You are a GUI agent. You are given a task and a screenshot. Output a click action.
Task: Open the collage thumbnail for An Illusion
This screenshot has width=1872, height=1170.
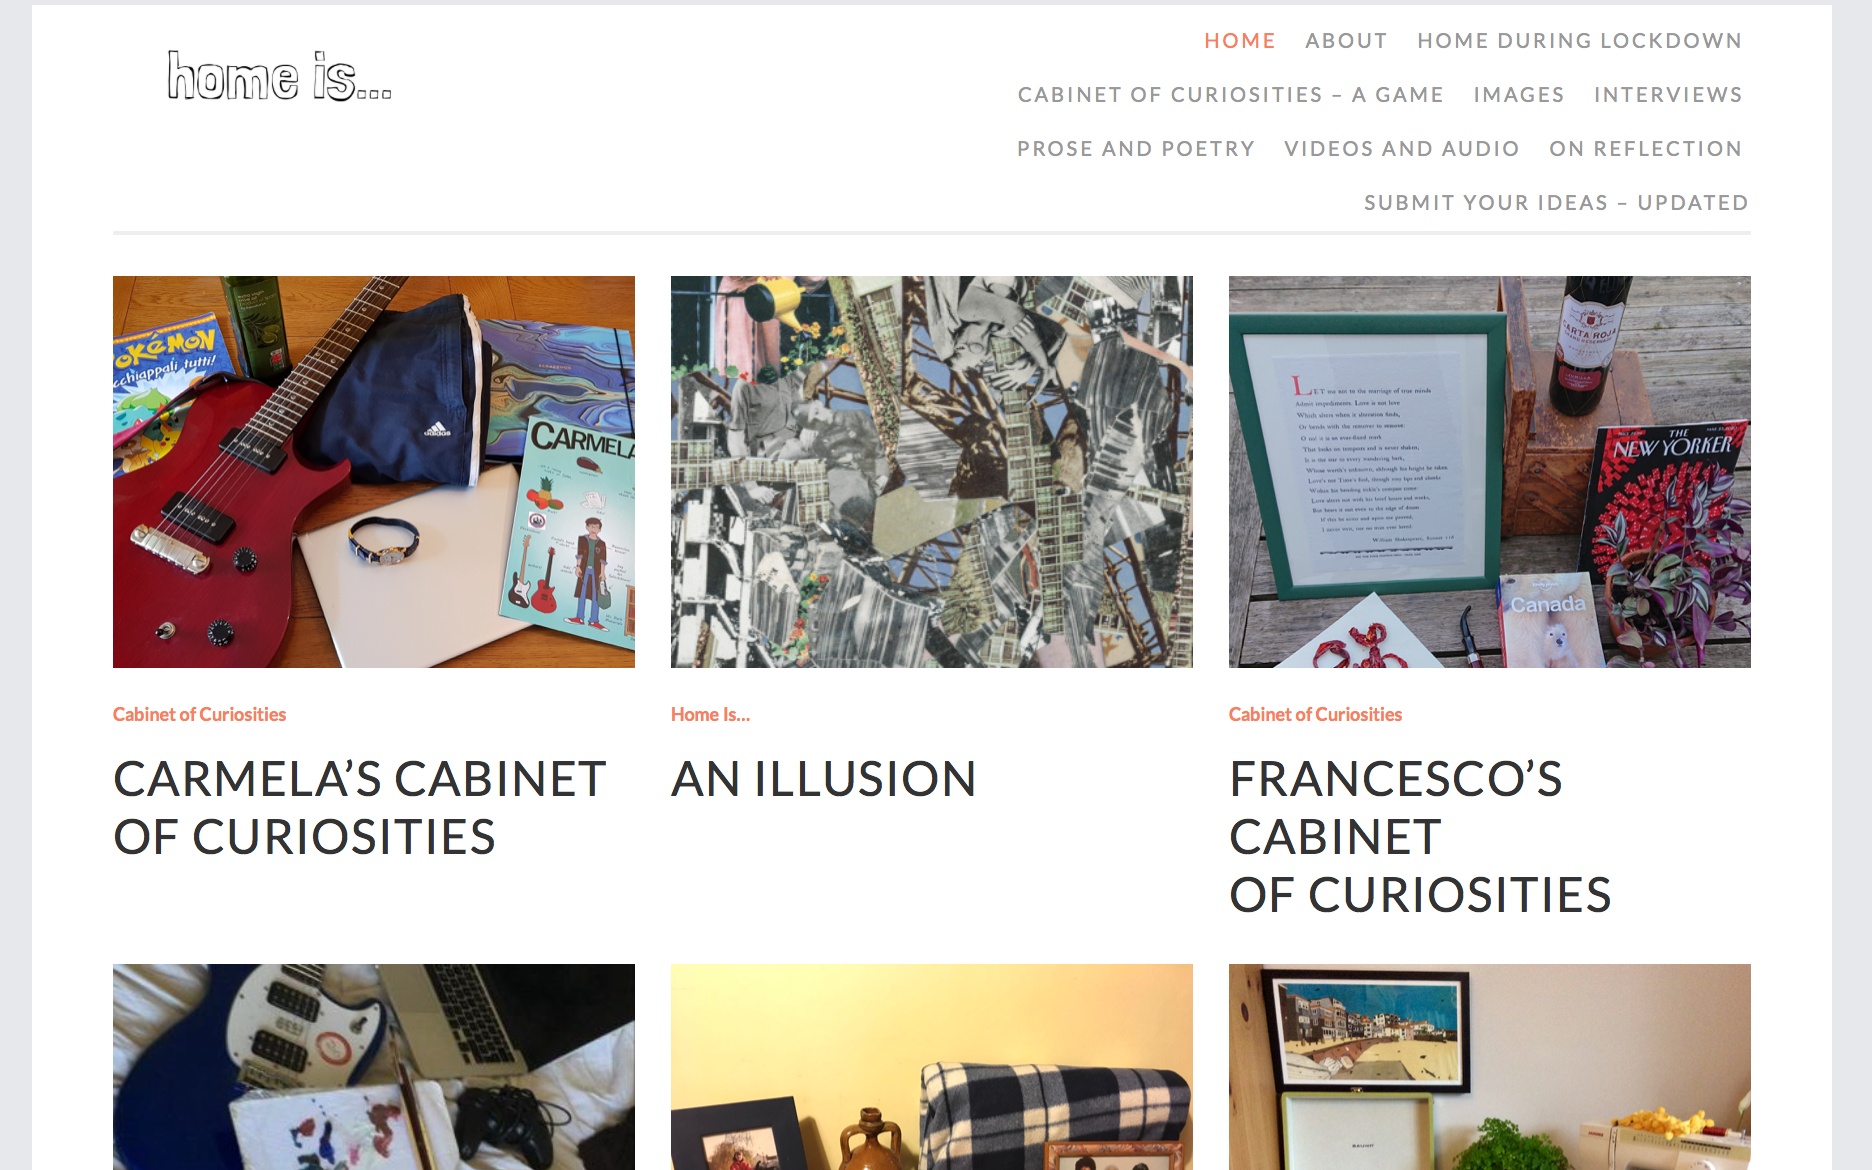[932, 472]
